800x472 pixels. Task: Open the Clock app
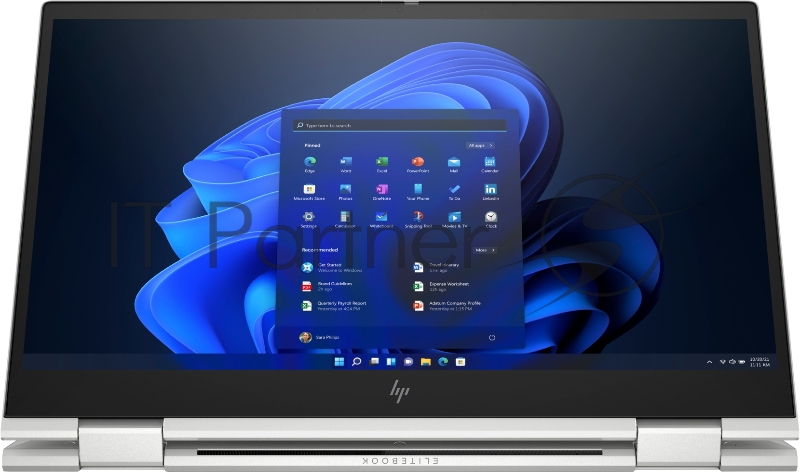tap(490, 217)
